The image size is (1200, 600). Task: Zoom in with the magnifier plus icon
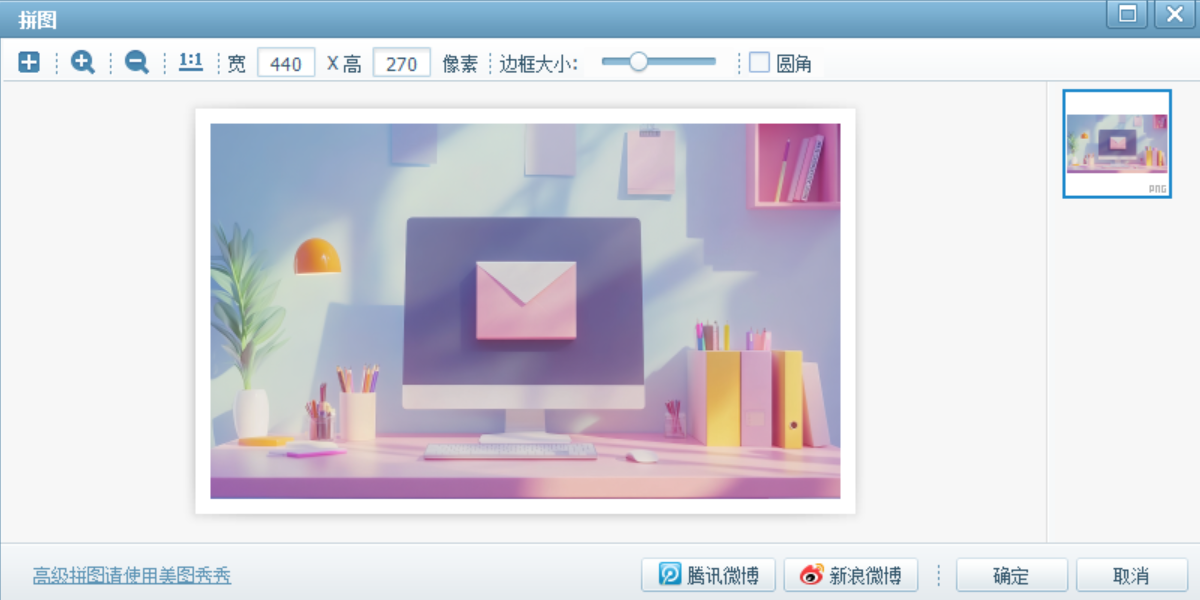(82, 63)
